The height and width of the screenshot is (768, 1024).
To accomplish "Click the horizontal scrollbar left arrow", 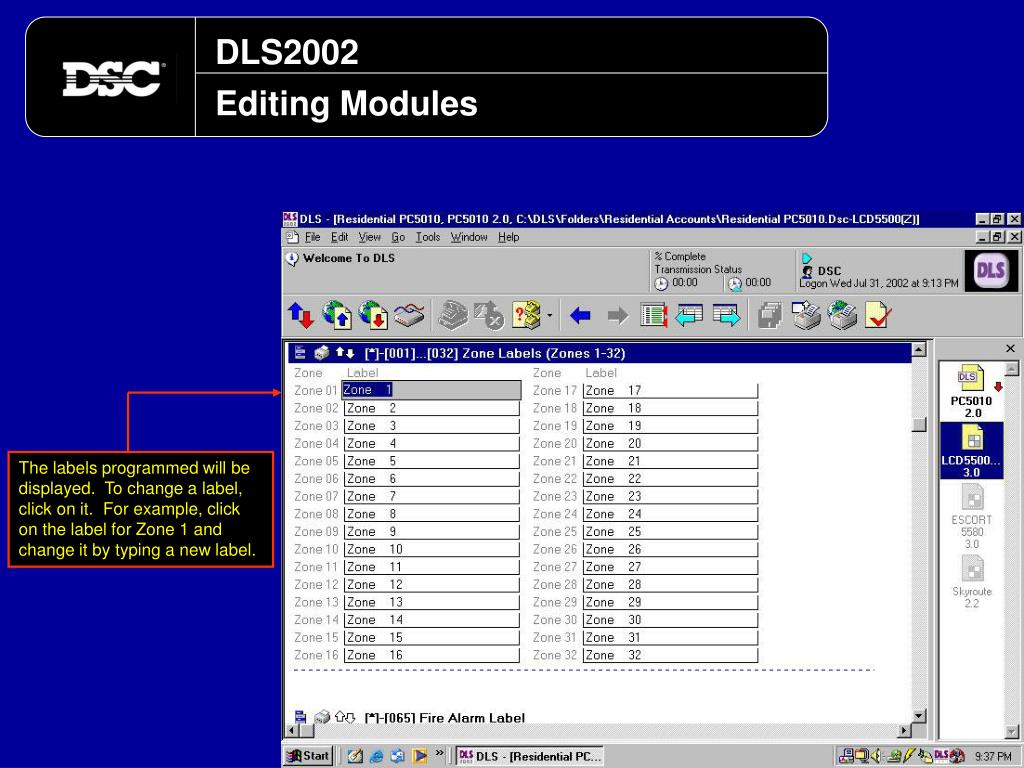I will pyautogui.click(x=293, y=731).
